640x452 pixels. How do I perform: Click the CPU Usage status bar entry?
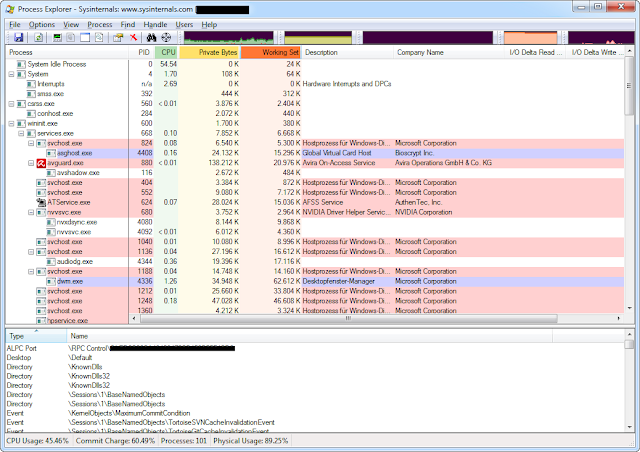38,441
